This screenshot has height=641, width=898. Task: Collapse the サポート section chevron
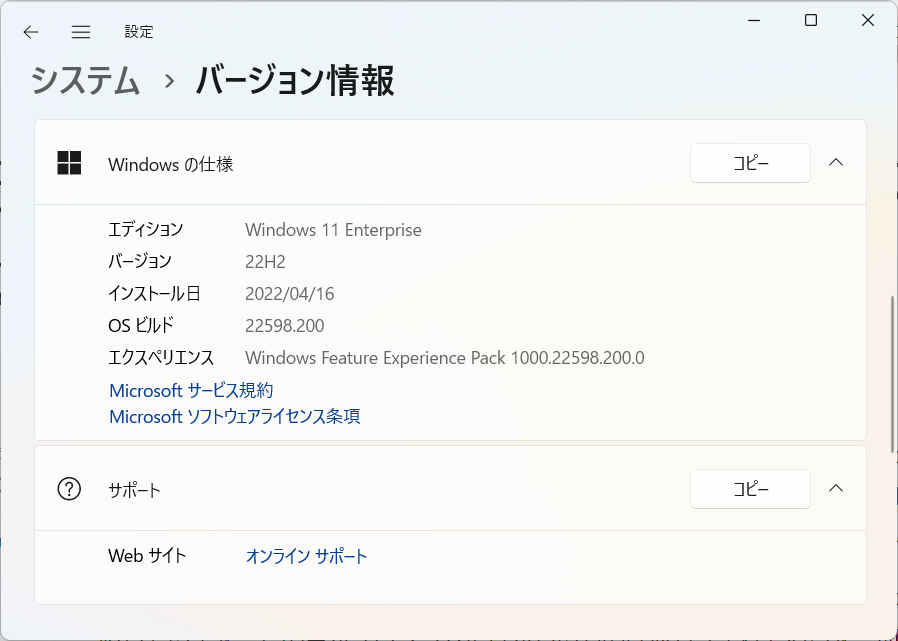(836, 489)
